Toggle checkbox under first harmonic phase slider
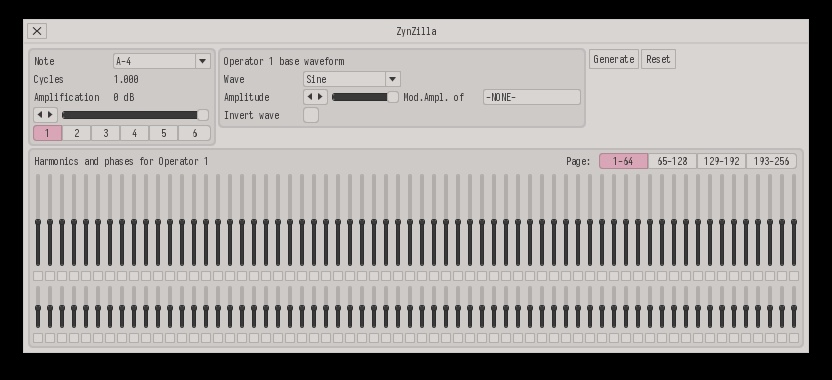Image resolution: width=832 pixels, height=380 pixels. (38, 338)
